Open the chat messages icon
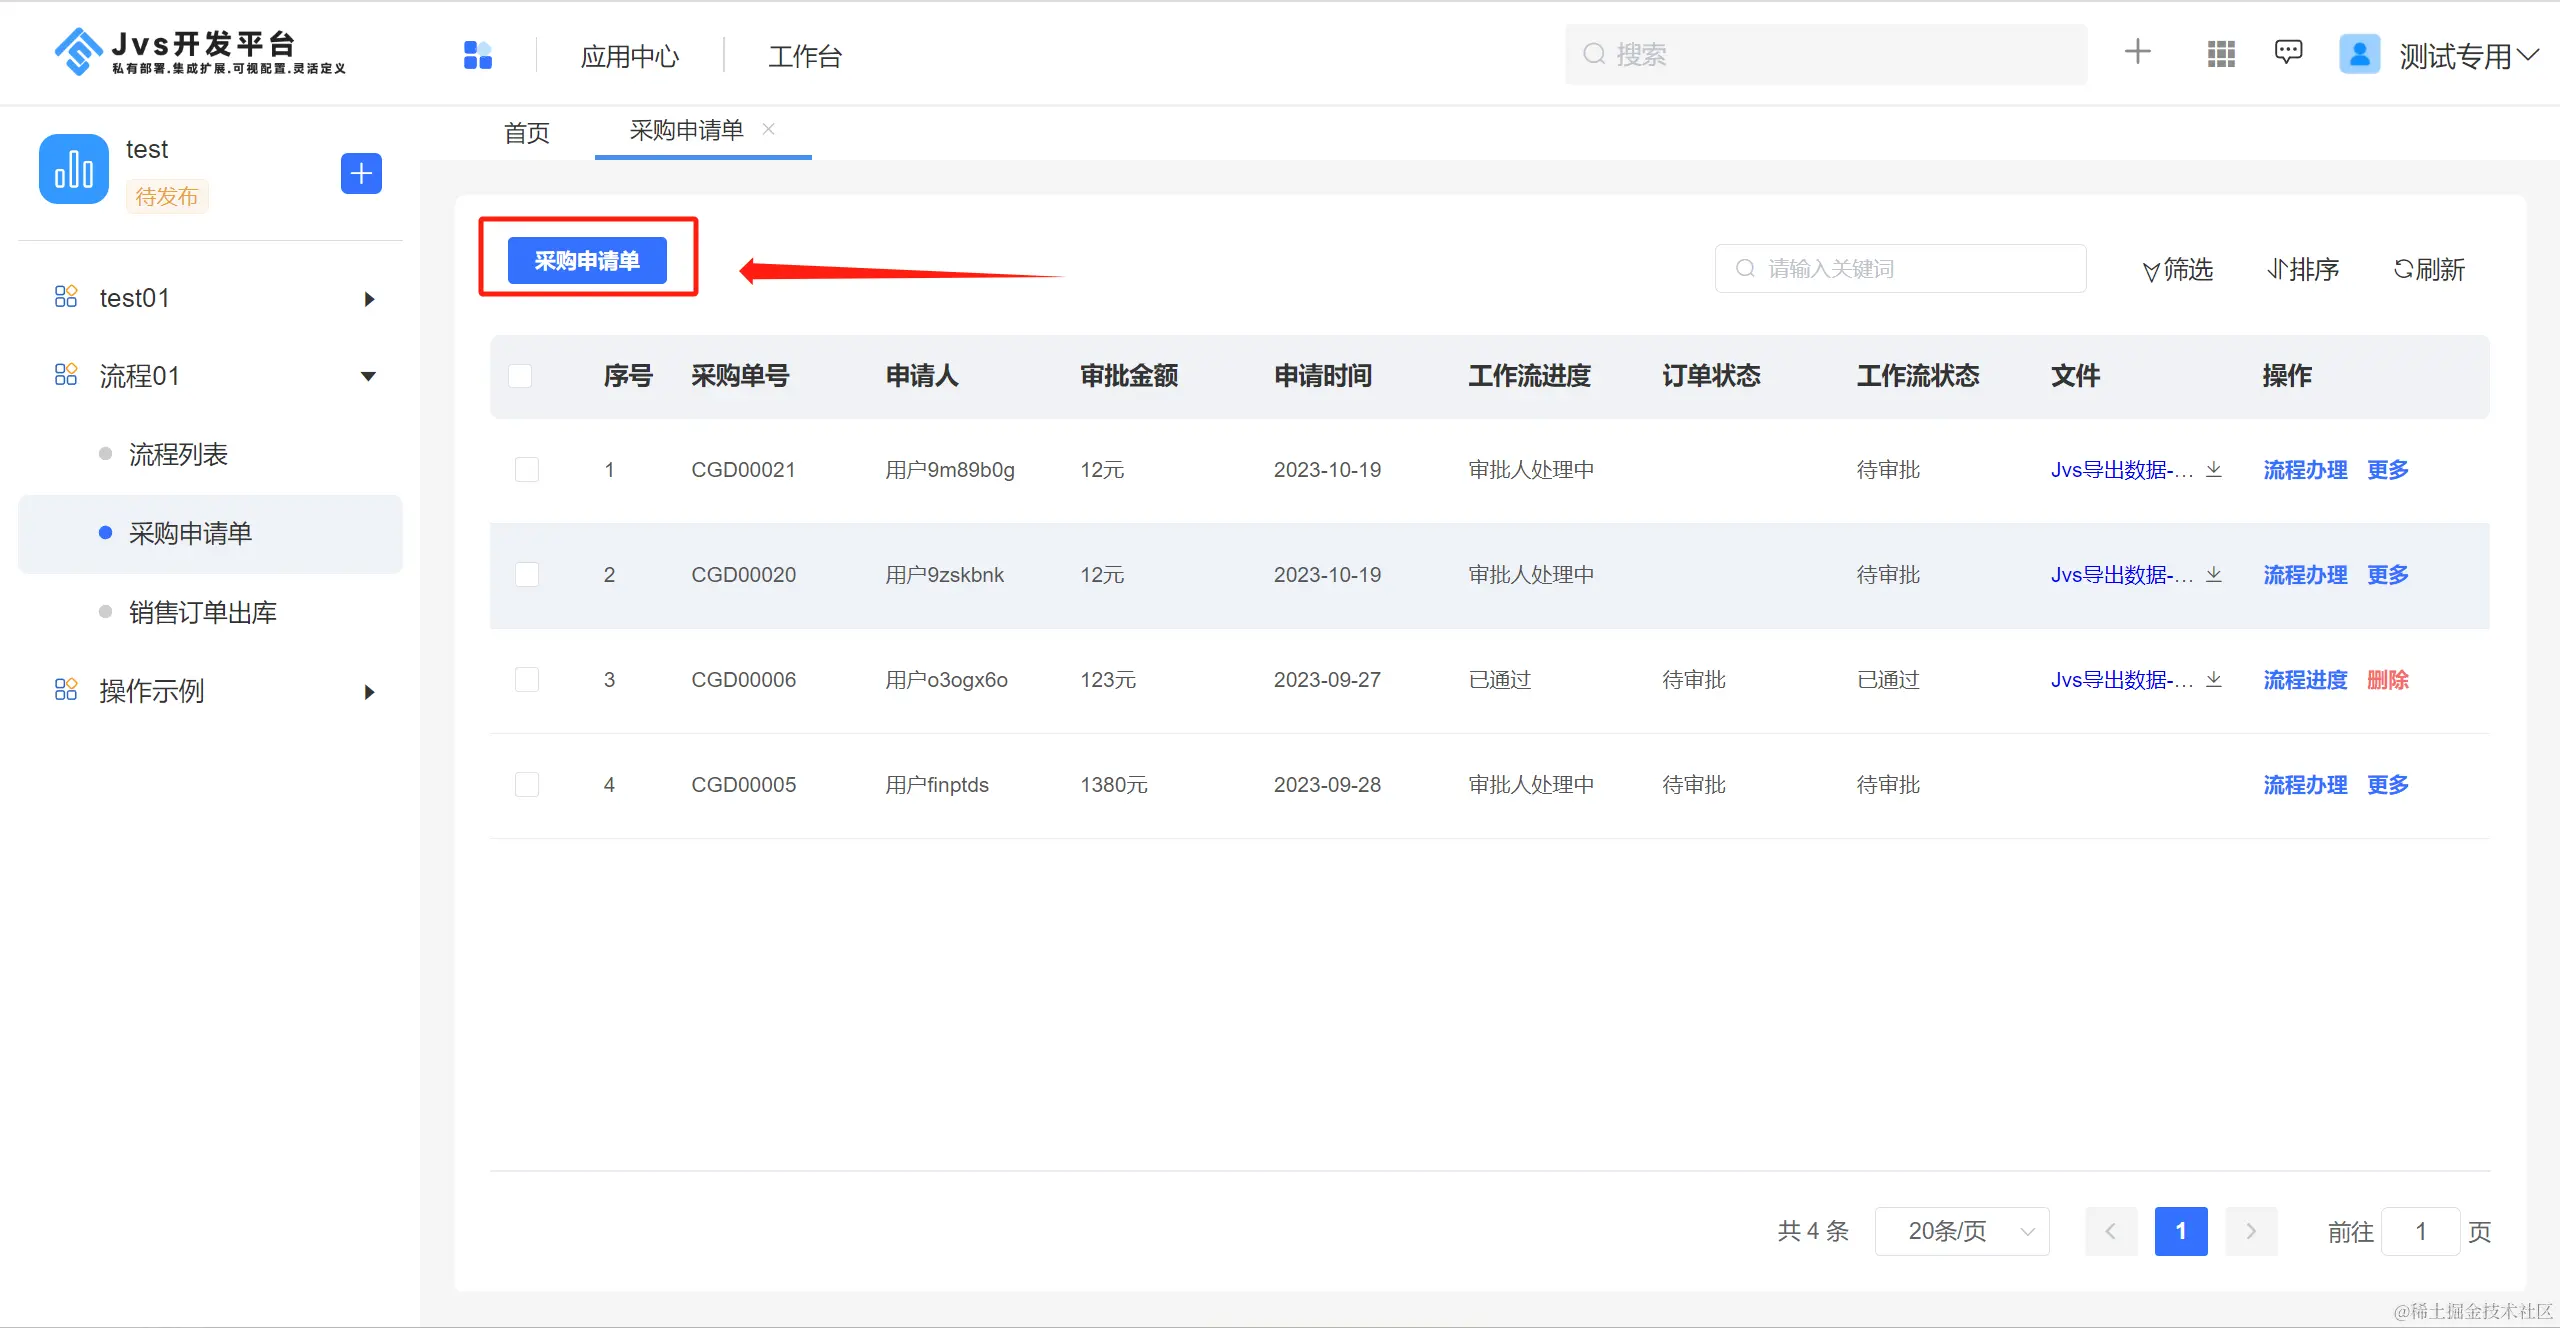The height and width of the screenshot is (1328, 2560). (x=2288, y=52)
